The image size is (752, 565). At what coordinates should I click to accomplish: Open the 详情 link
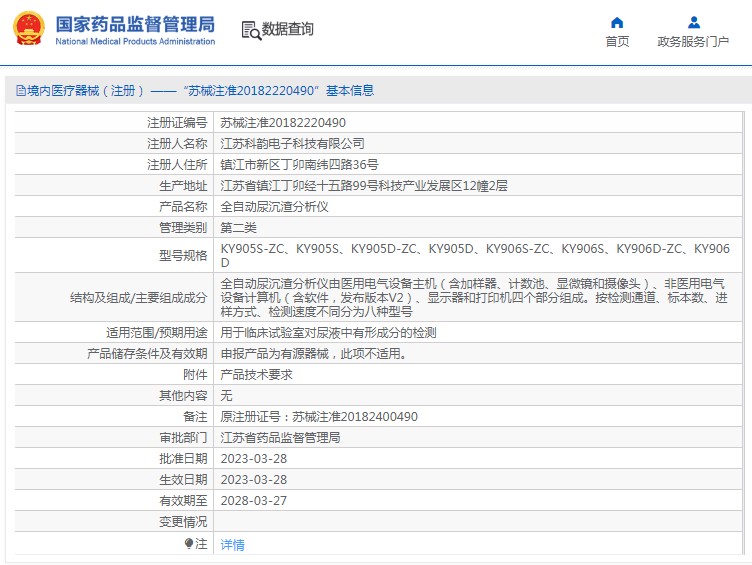point(232,545)
